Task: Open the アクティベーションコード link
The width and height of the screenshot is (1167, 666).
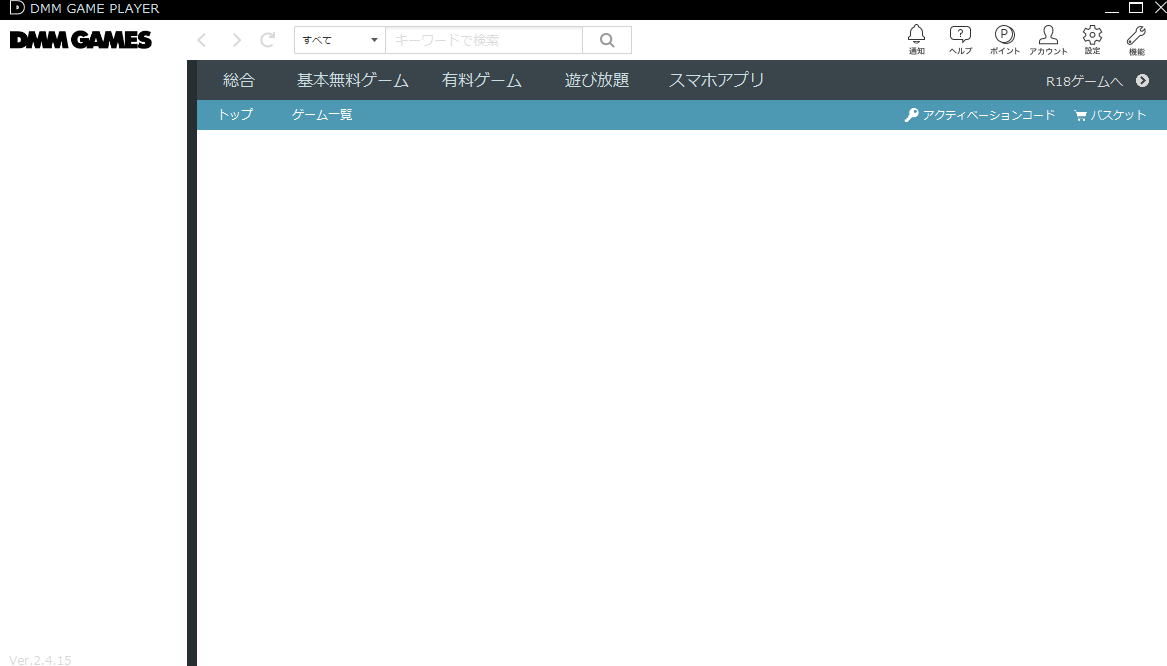Action: (x=980, y=115)
